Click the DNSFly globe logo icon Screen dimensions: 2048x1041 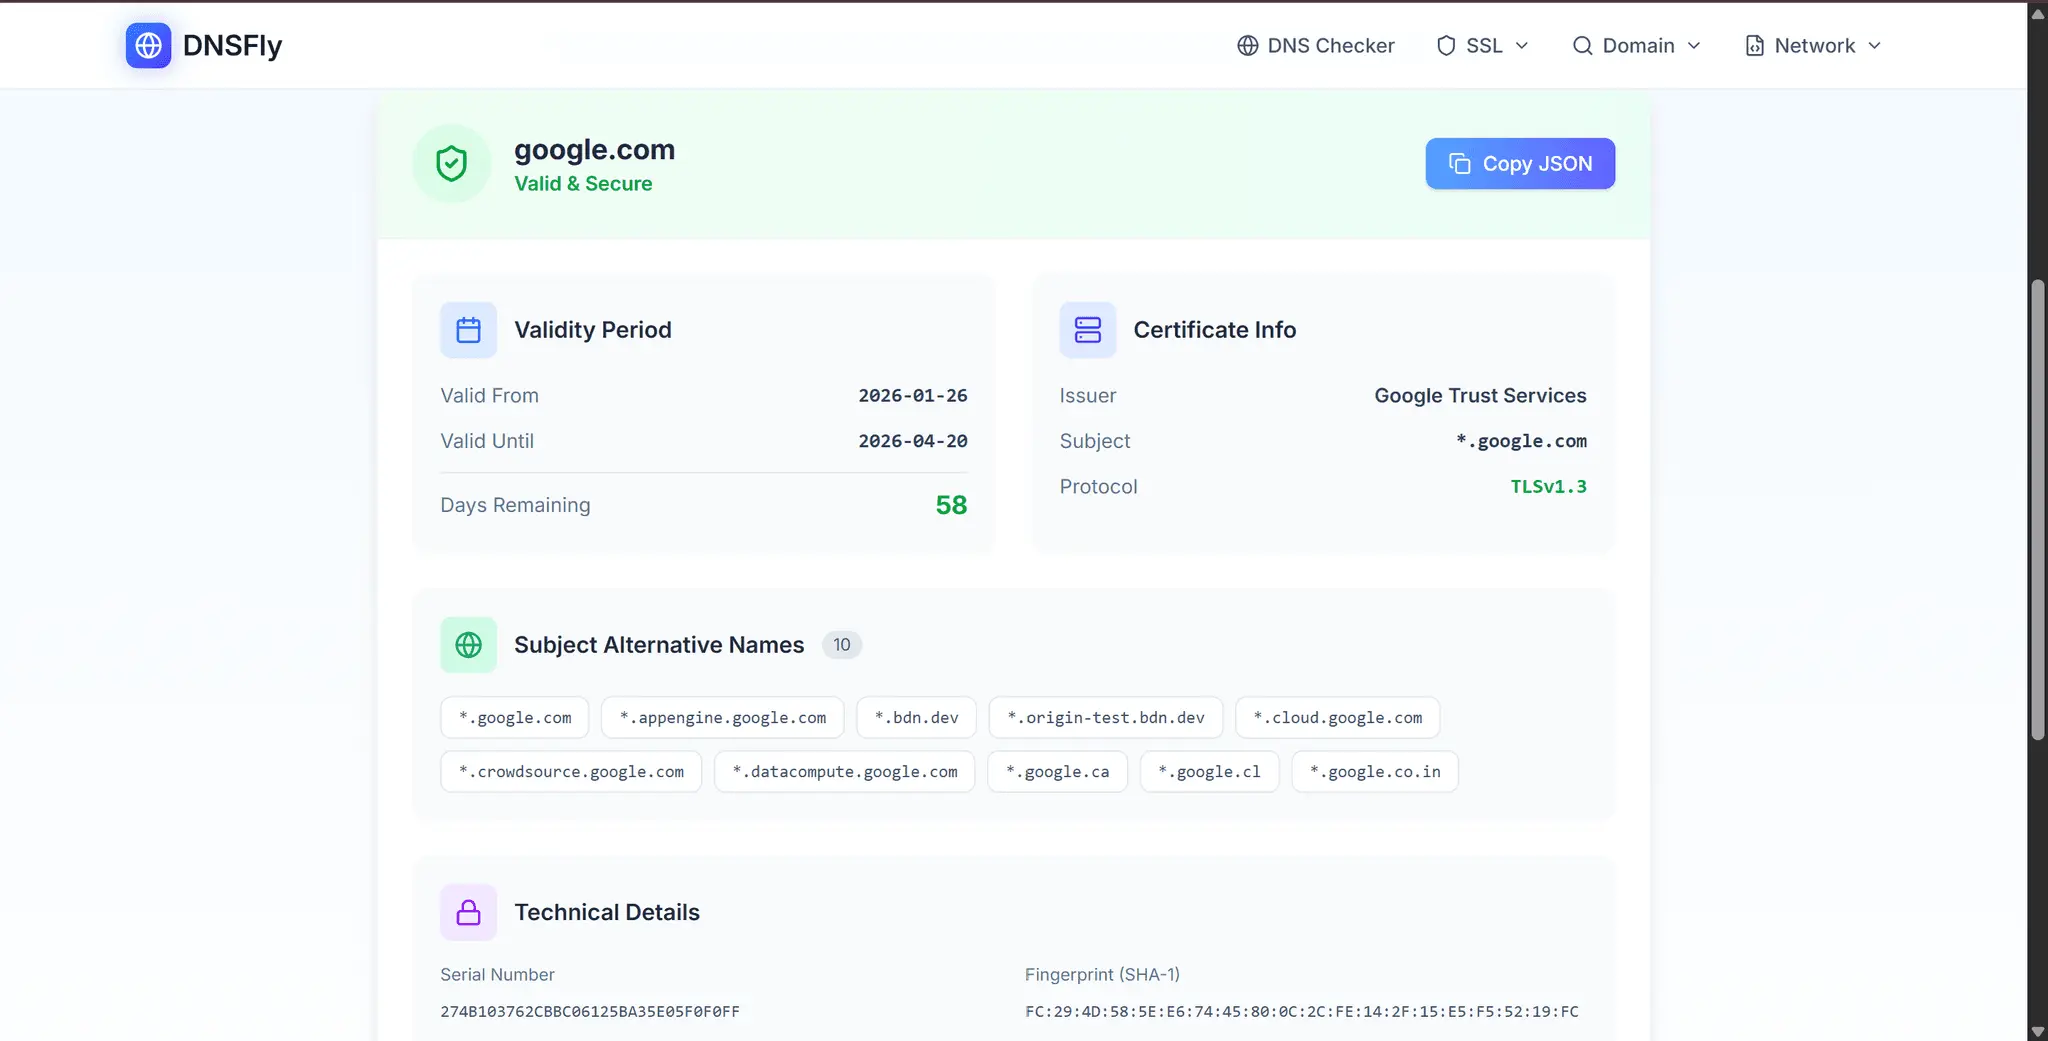[x=148, y=45]
